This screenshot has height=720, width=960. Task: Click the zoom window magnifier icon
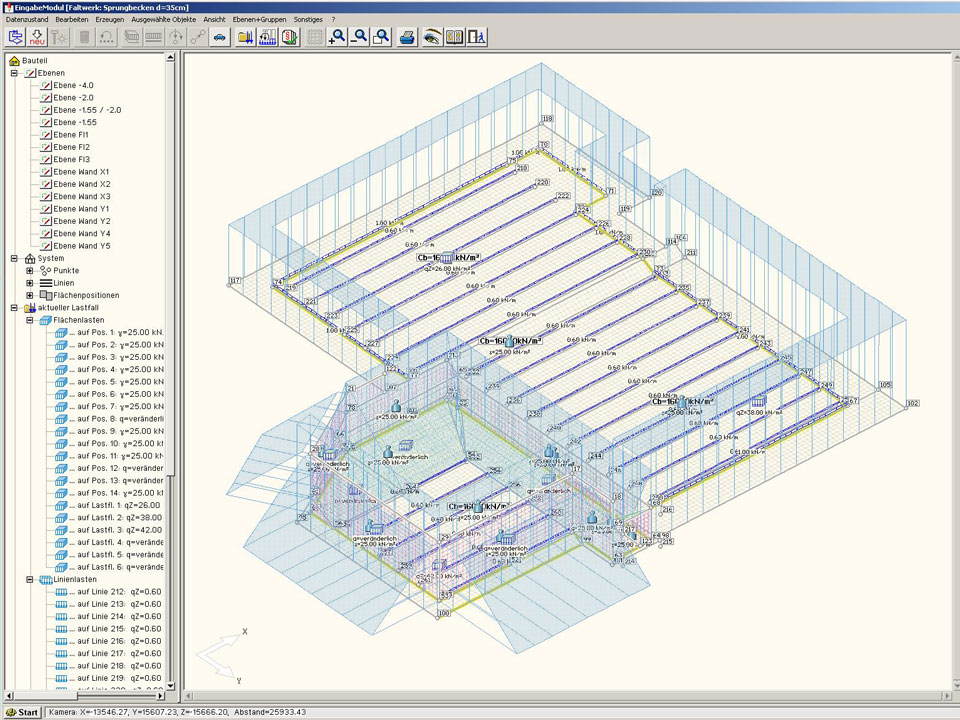(381, 37)
